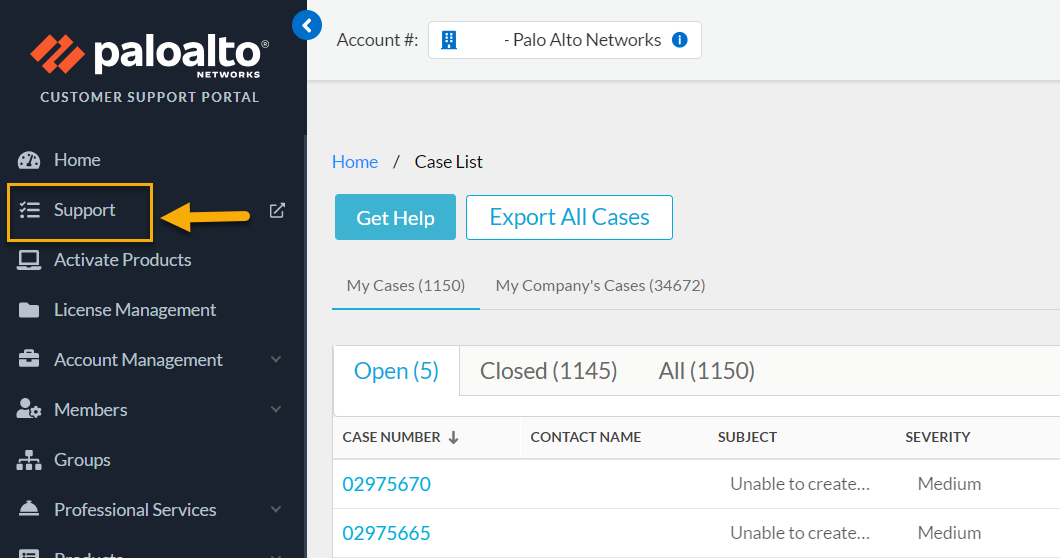Expand the Account Management submenu chevron

pyautogui.click(x=276, y=360)
